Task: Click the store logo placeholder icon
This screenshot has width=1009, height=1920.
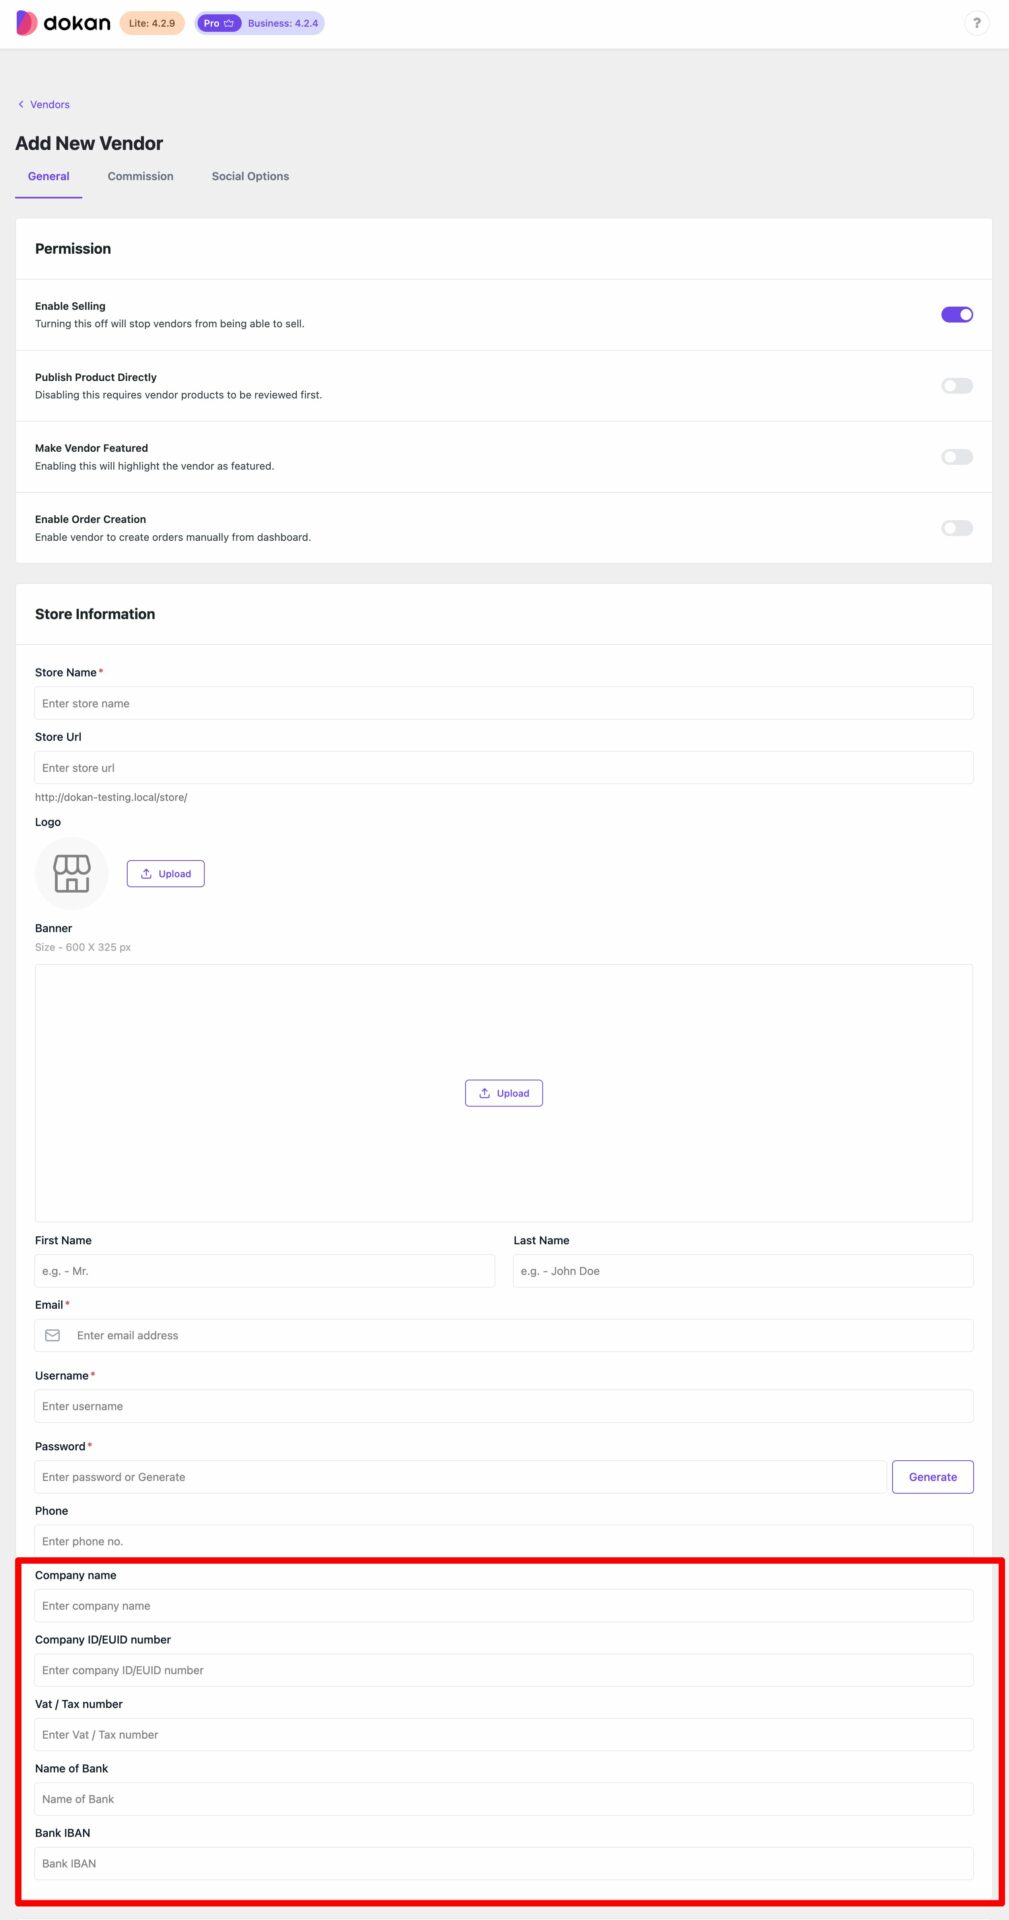Action: (x=72, y=873)
